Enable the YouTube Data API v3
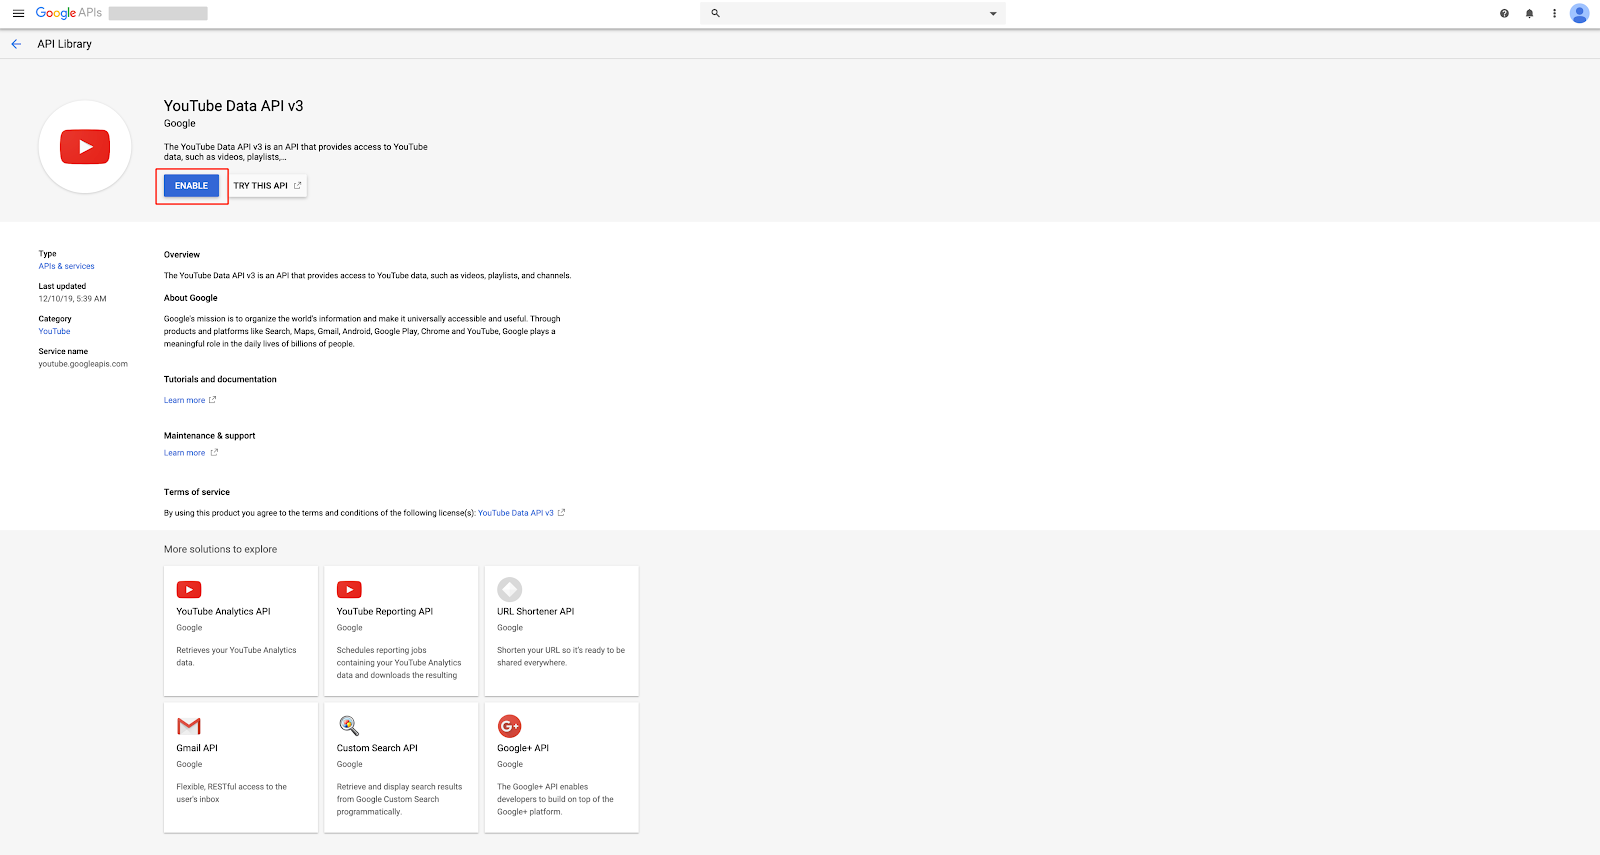Viewport: 1600px width, 855px height. (x=191, y=186)
